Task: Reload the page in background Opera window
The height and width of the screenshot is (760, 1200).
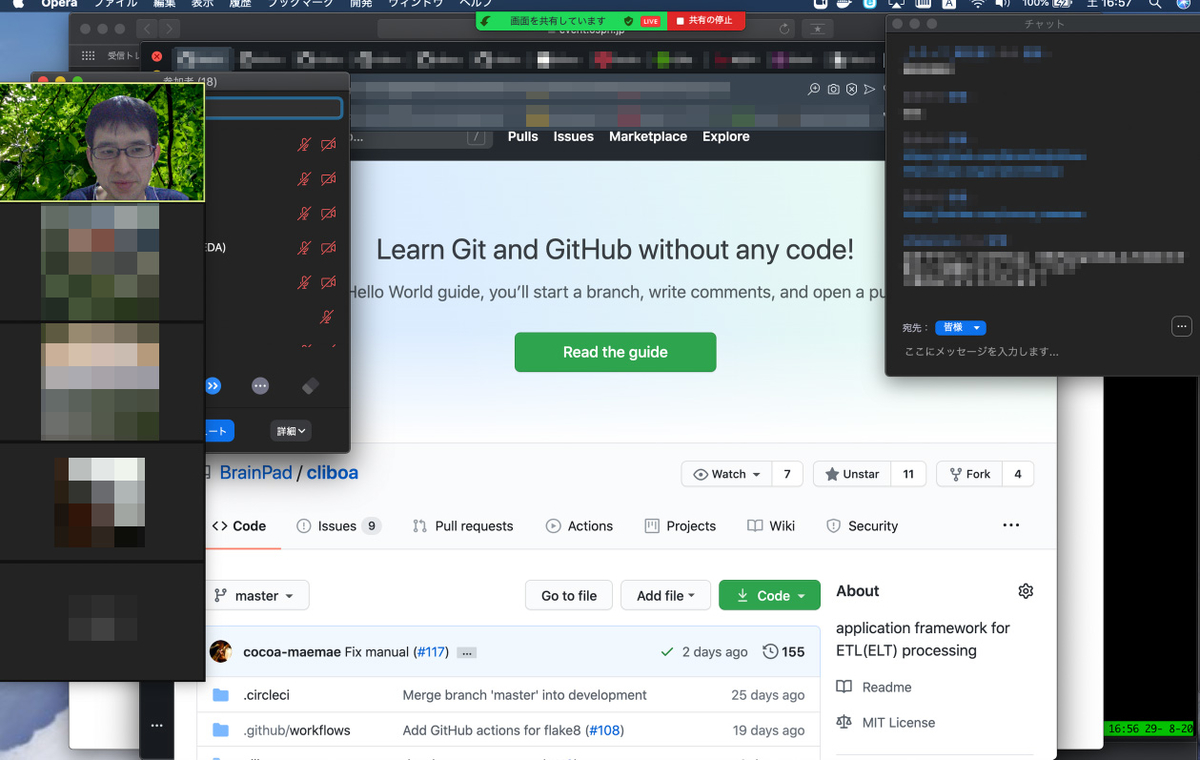Action: point(783,29)
